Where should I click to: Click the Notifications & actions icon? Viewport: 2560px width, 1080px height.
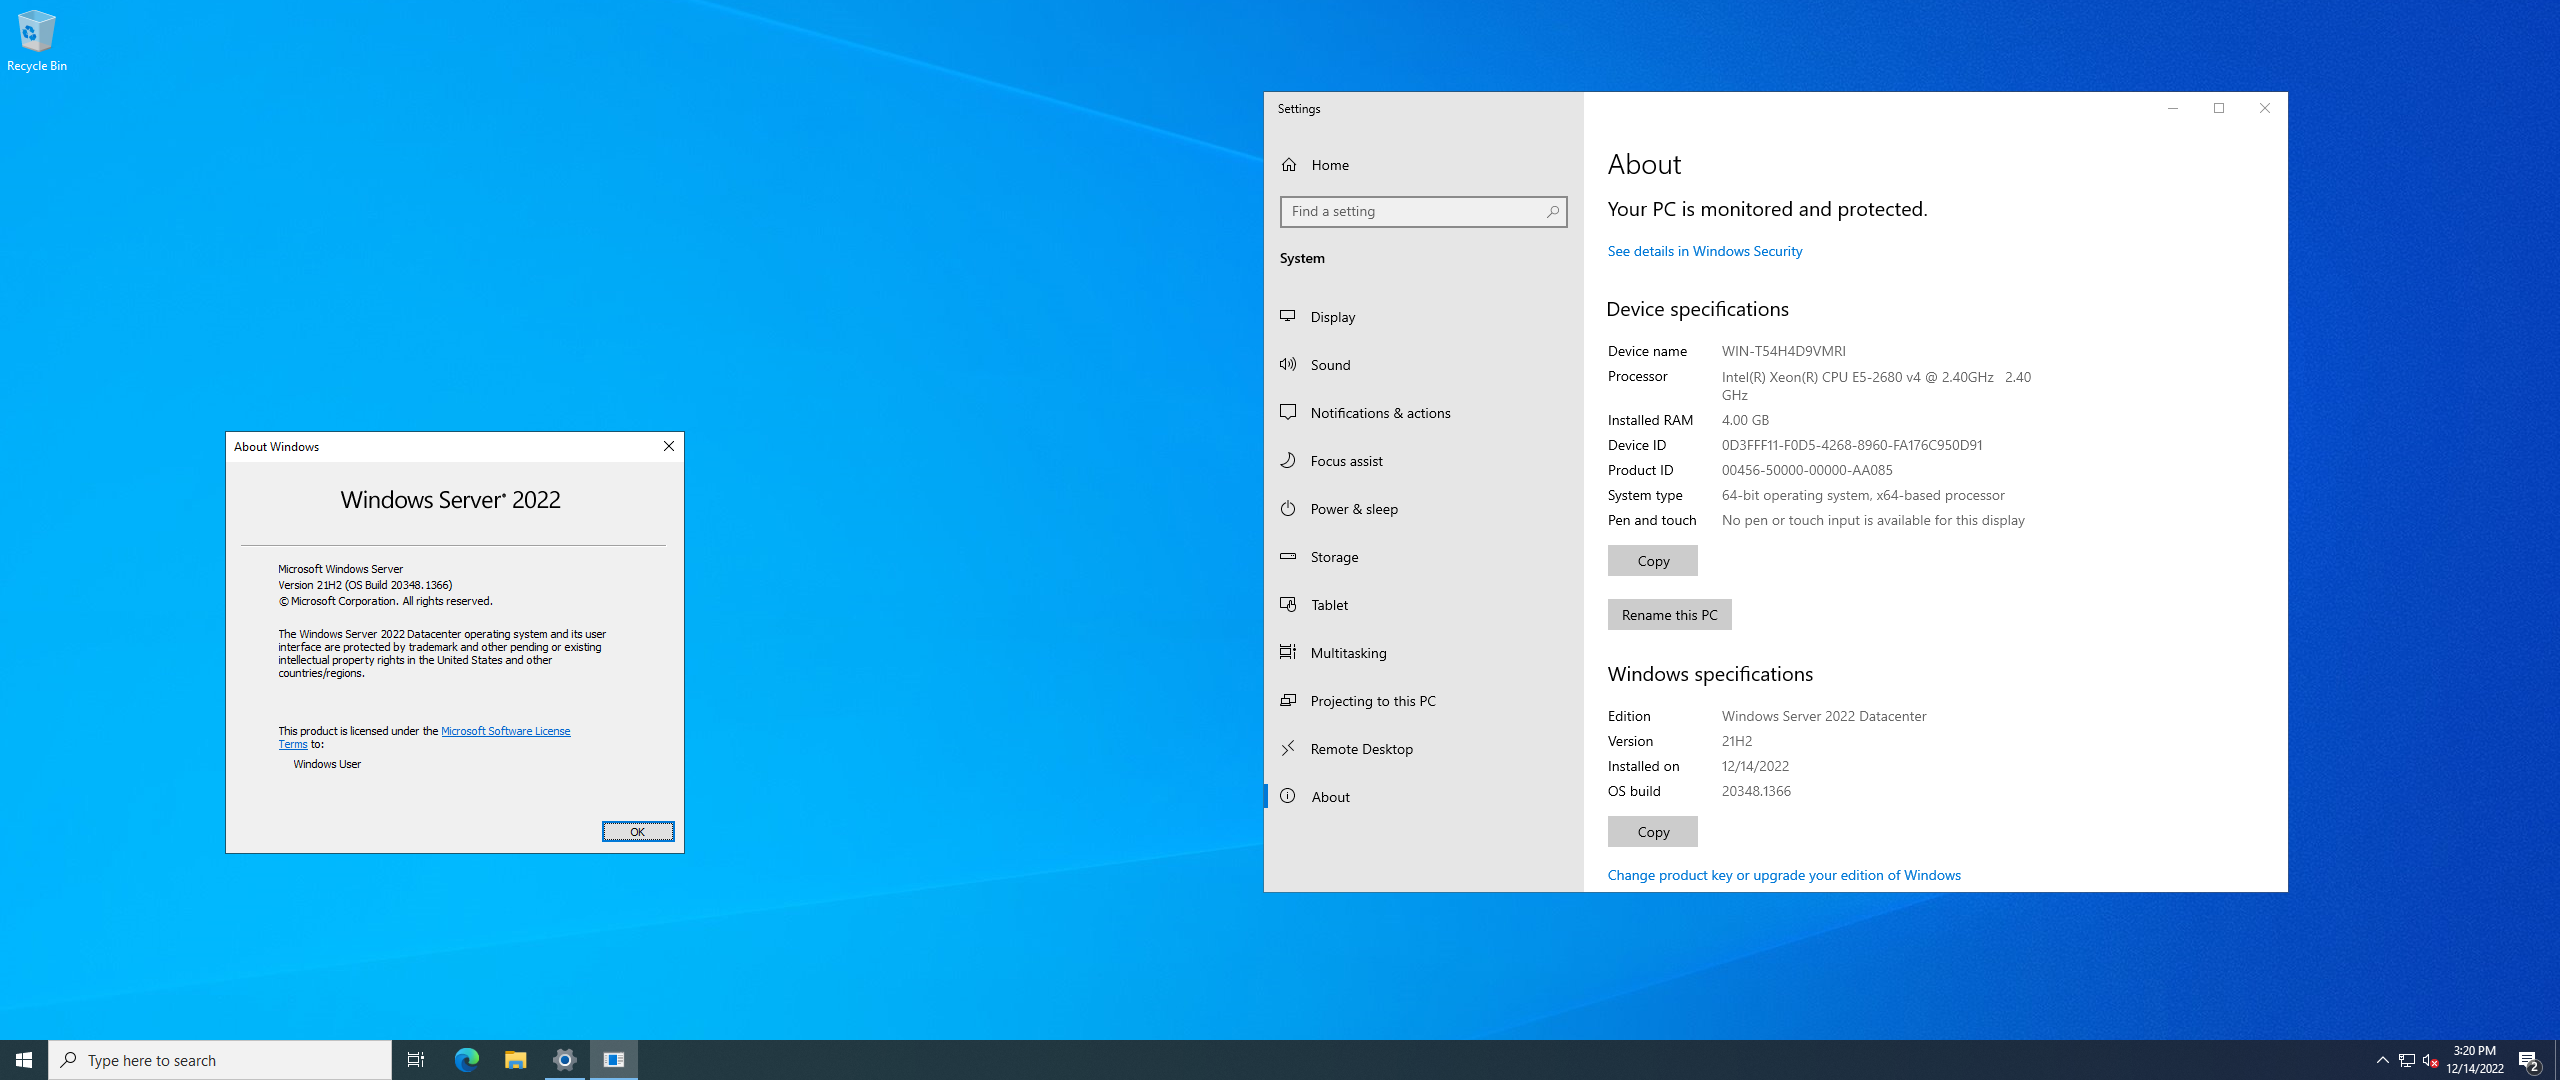pos(1288,412)
